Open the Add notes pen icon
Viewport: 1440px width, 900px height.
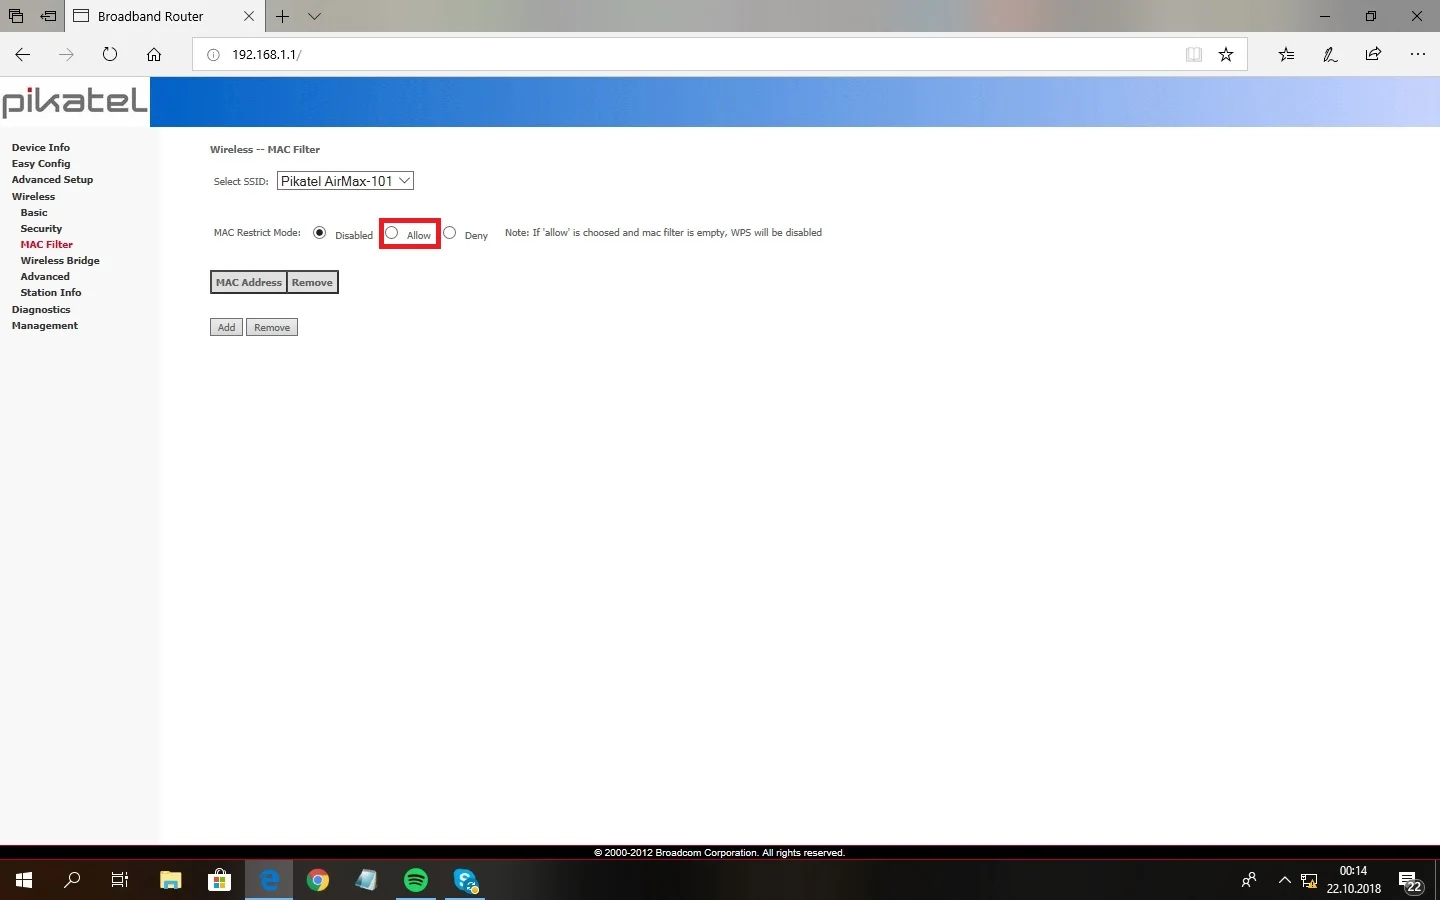tap(1330, 55)
